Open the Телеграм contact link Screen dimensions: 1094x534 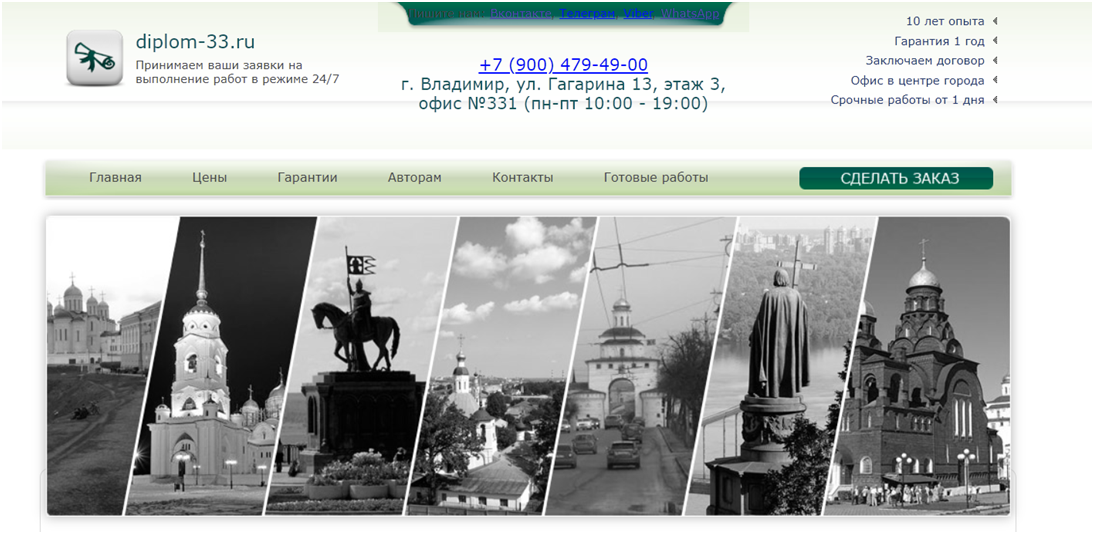587,13
